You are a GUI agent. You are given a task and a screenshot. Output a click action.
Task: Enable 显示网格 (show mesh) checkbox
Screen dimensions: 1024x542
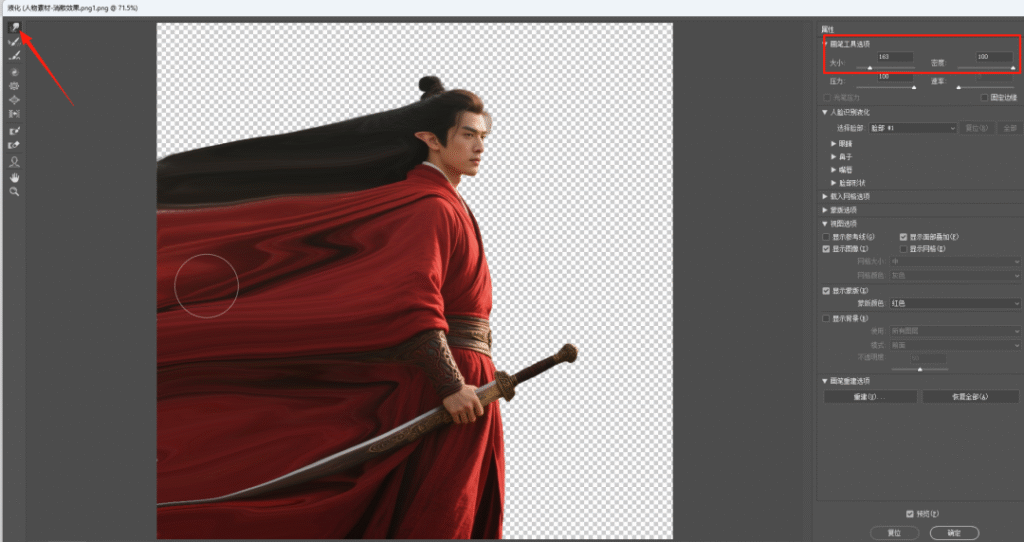(904, 249)
